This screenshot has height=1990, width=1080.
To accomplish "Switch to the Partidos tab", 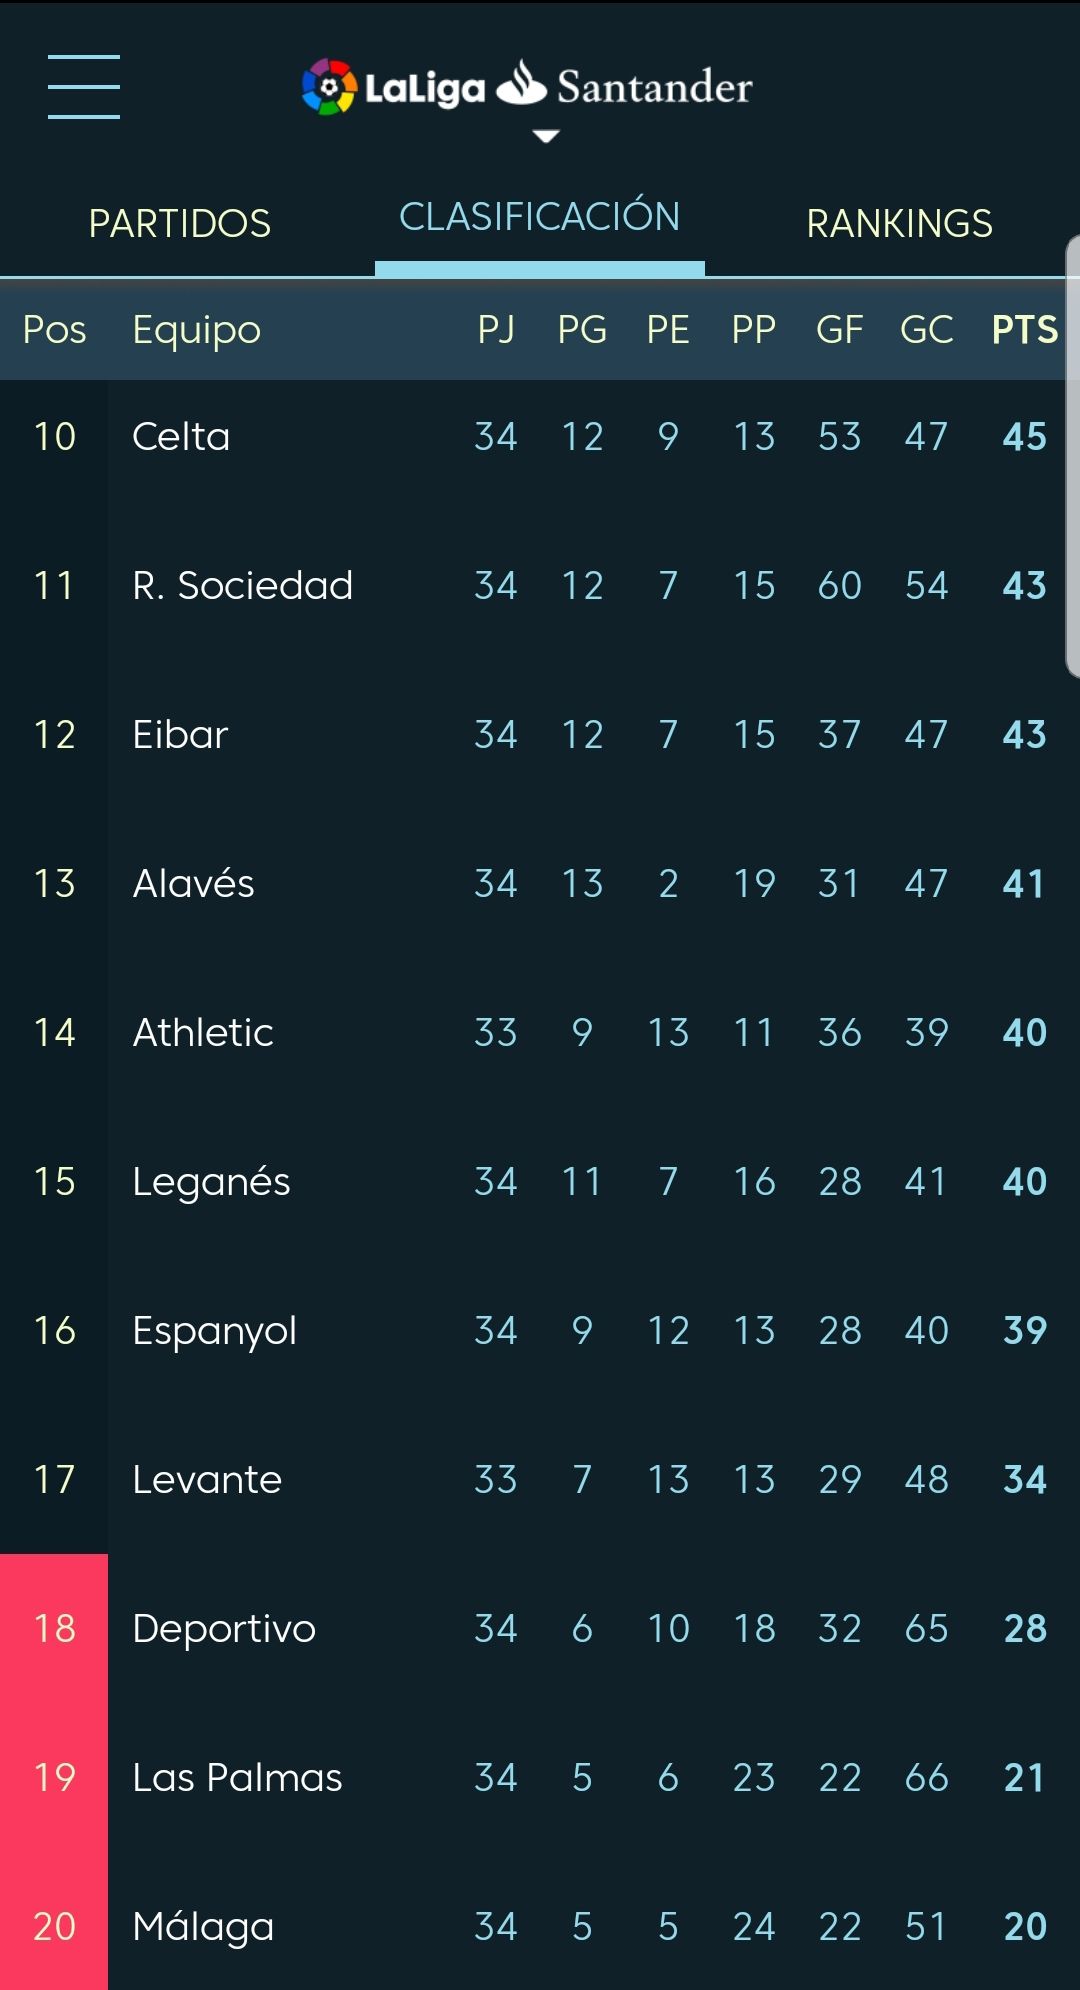I will [x=180, y=223].
